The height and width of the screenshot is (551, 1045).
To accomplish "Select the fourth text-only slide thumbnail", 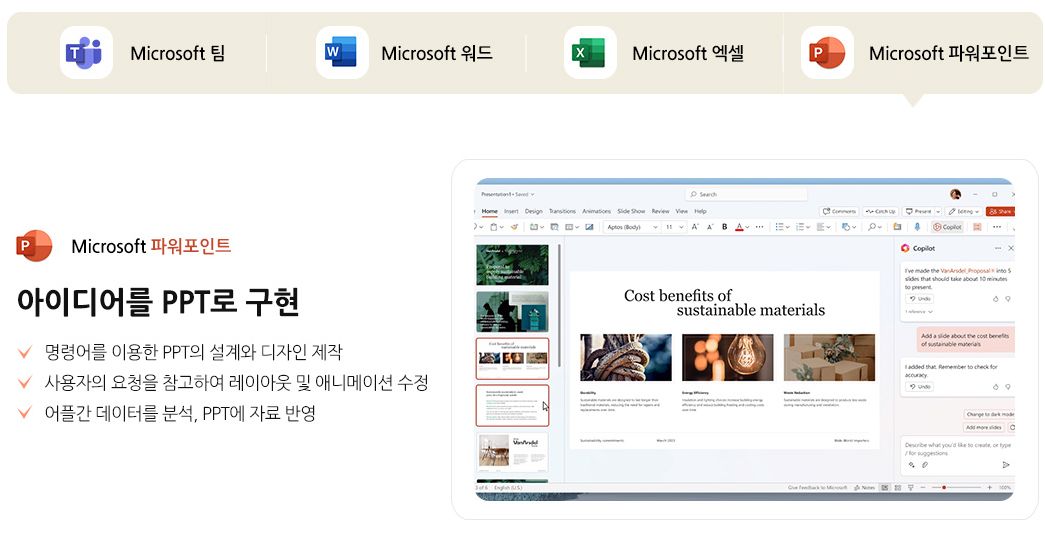I will click(512, 405).
